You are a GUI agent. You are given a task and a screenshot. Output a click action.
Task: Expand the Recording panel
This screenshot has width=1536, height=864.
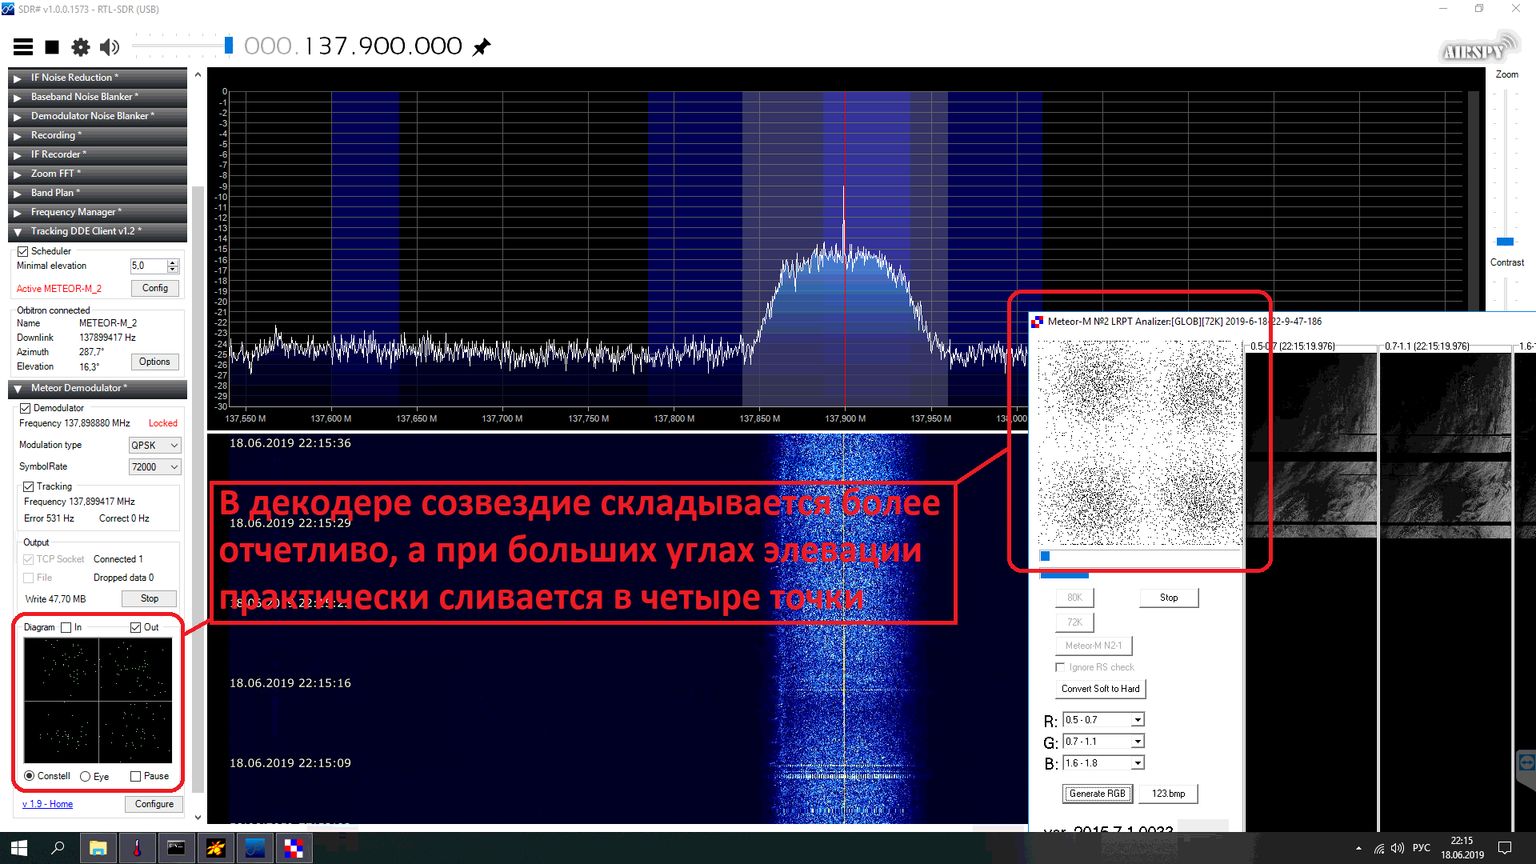click(97, 135)
